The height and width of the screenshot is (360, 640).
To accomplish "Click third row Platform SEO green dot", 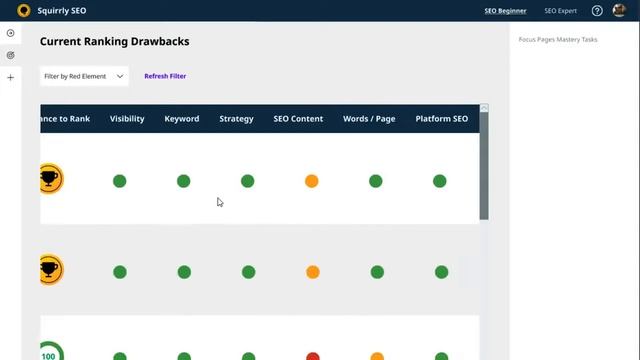I will (442, 356).
